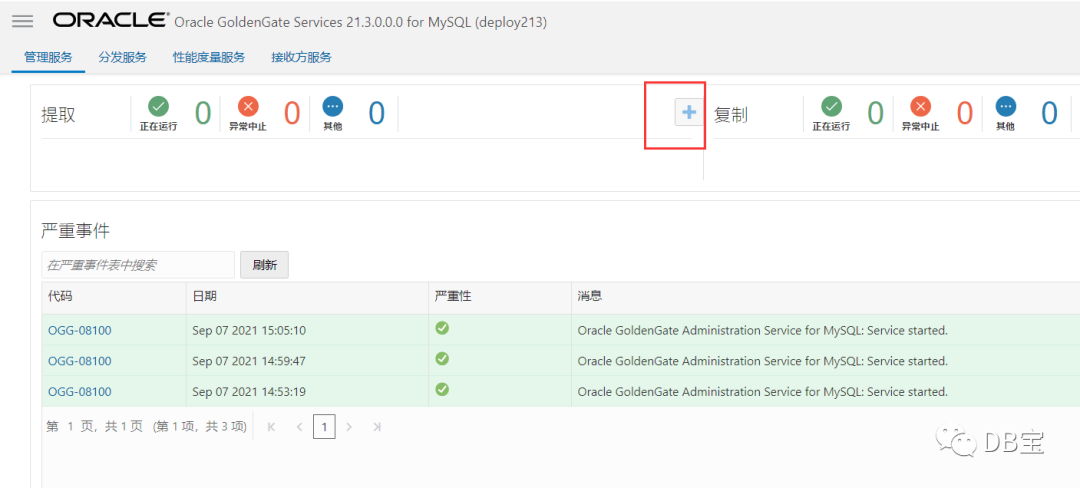Click severity check icon for 15:05:10 event

[x=442, y=328]
